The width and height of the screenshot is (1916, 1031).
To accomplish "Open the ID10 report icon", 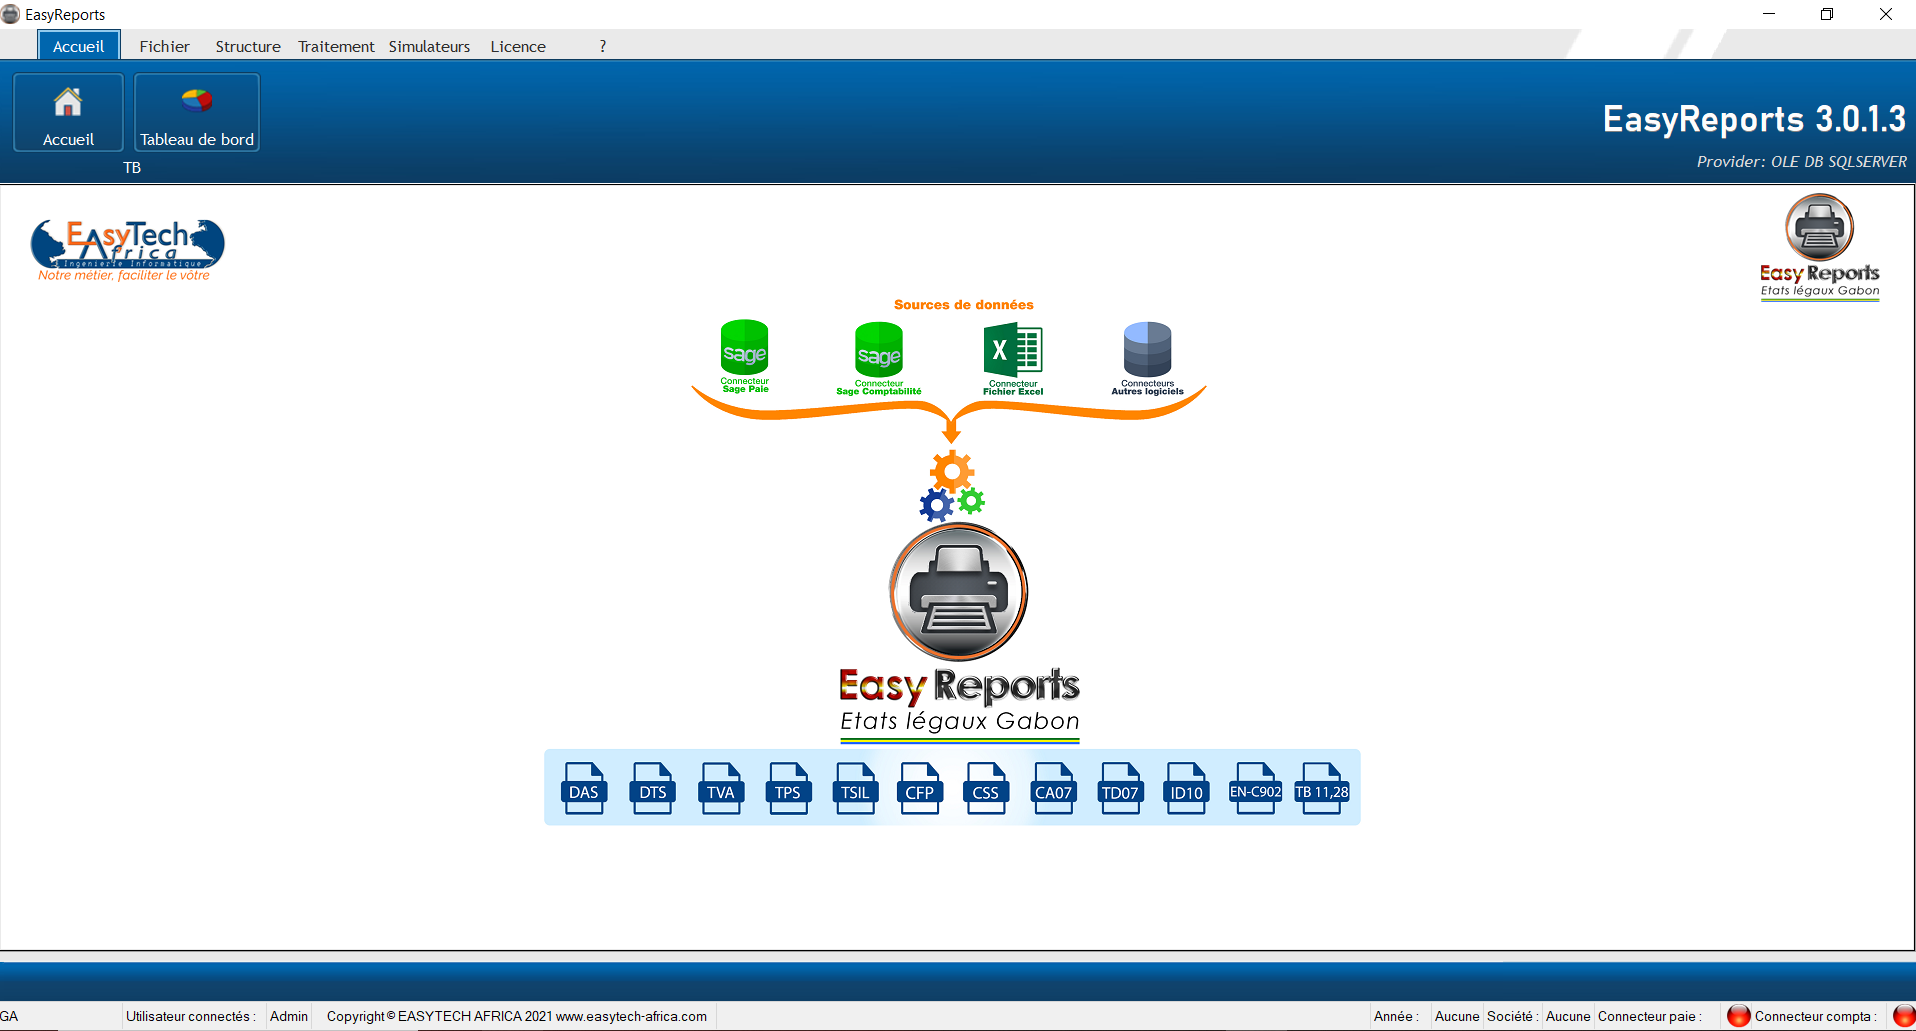I will click(1187, 788).
